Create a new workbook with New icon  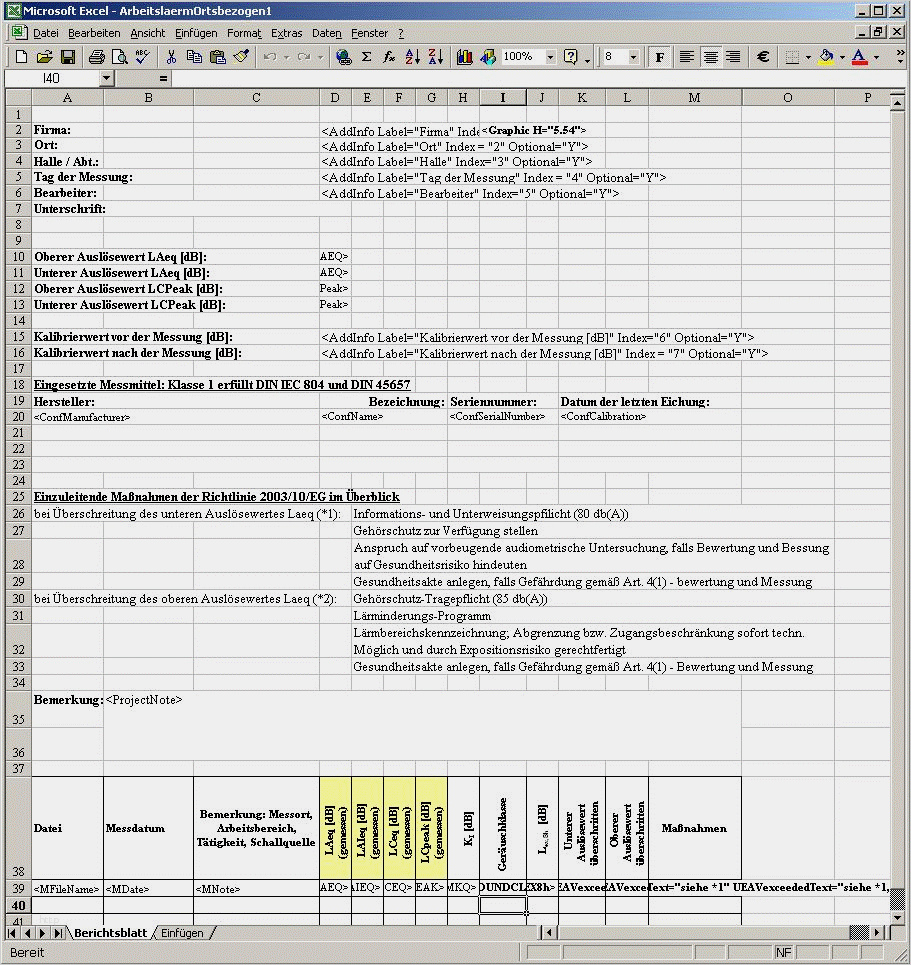[21, 57]
